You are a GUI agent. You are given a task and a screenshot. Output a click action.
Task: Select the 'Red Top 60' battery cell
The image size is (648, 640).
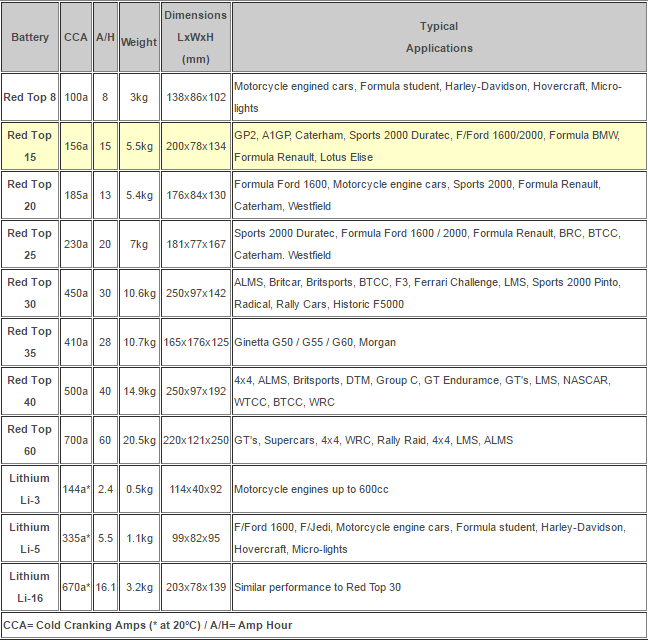coord(30,440)
